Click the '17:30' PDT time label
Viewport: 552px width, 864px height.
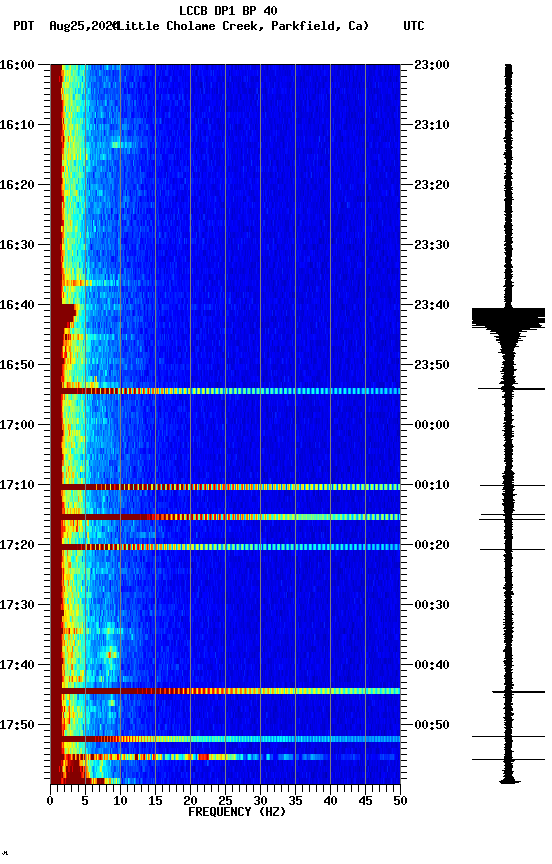17,606
